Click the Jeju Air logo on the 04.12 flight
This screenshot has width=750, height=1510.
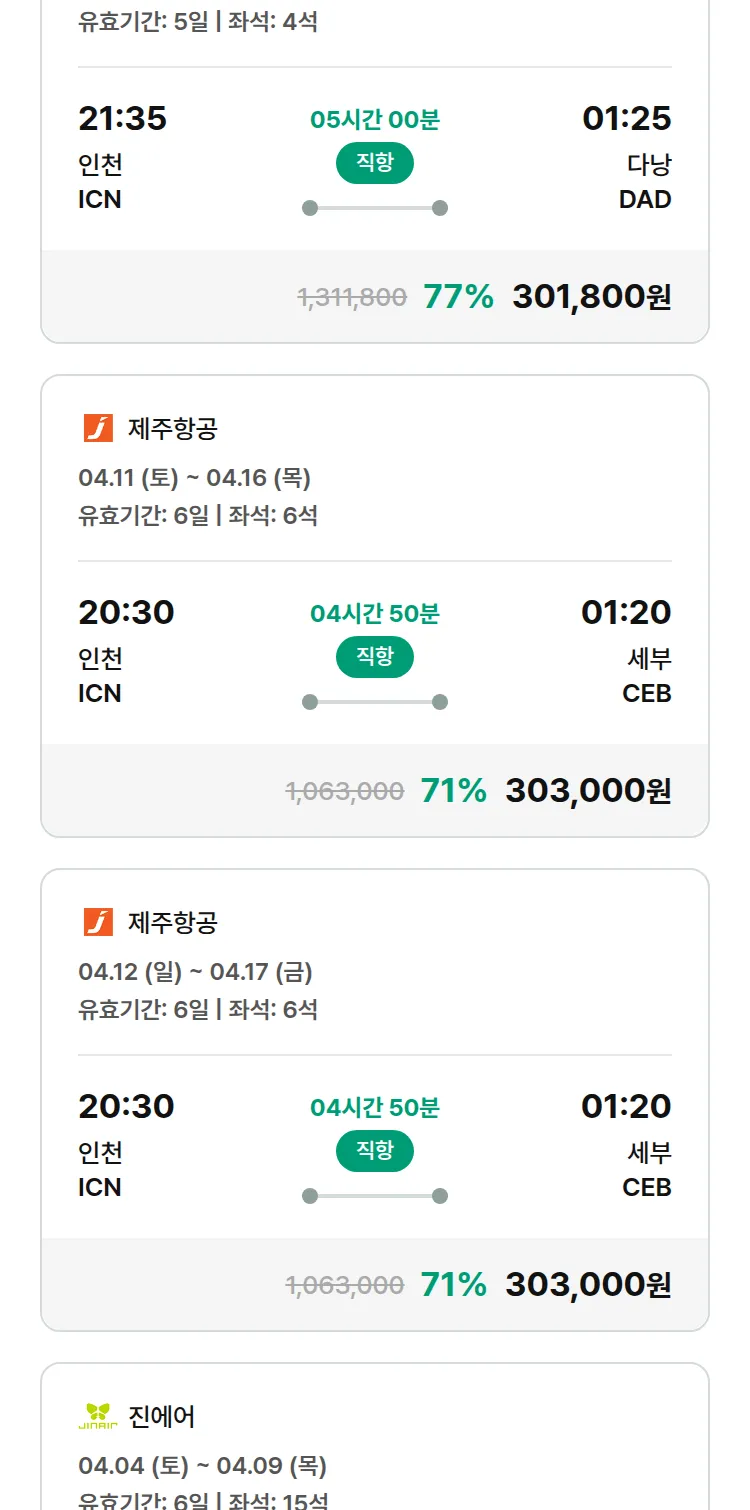pyautogui.click(x=98, y=922)
